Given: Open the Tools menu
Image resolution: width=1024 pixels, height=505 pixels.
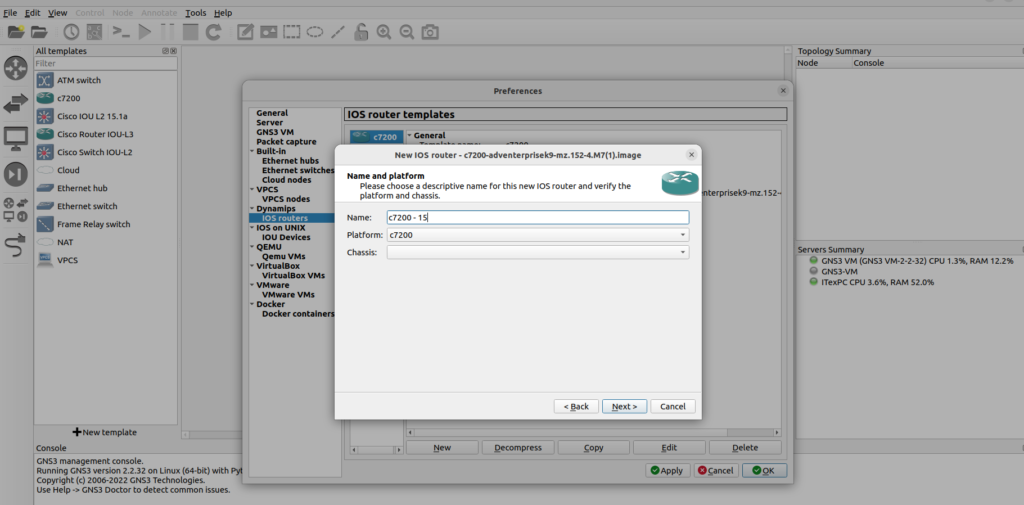Looking at the screenshot, I should click(195, 13).
